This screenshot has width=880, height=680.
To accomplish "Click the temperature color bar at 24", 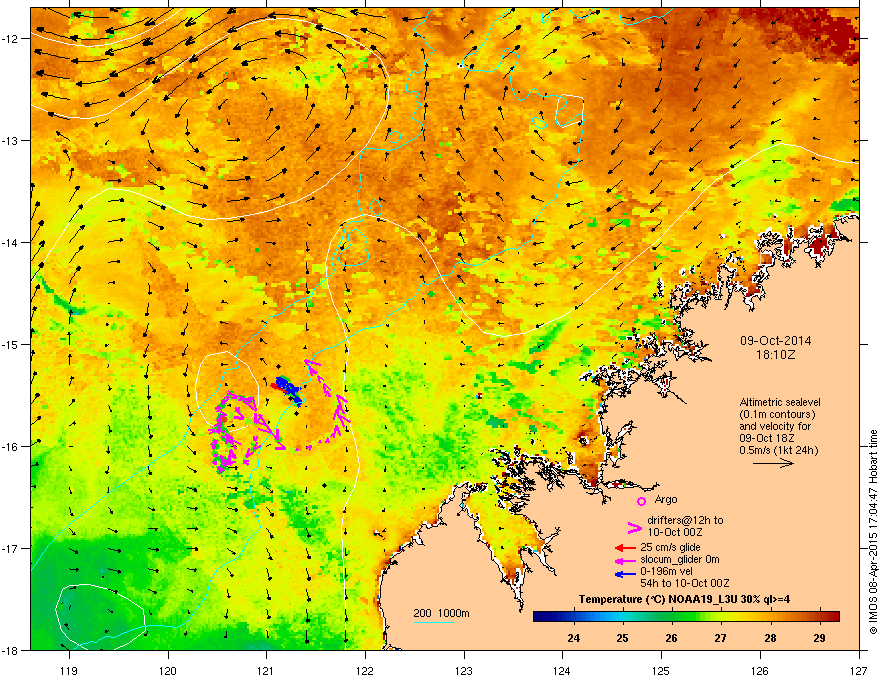I will click(574, 617).
